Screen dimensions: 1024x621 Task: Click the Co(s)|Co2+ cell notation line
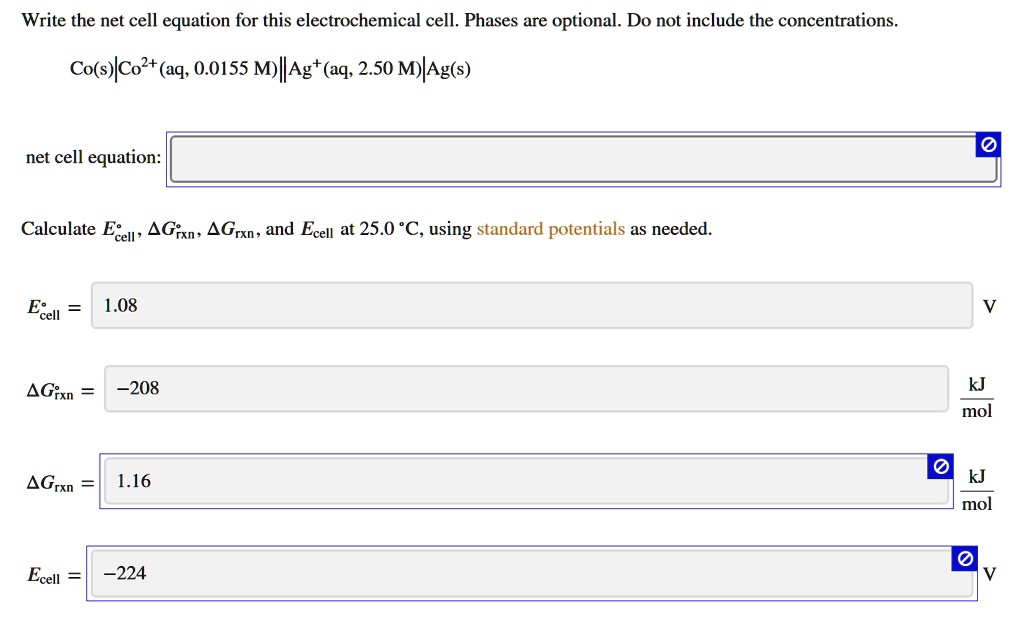point(270,69)
